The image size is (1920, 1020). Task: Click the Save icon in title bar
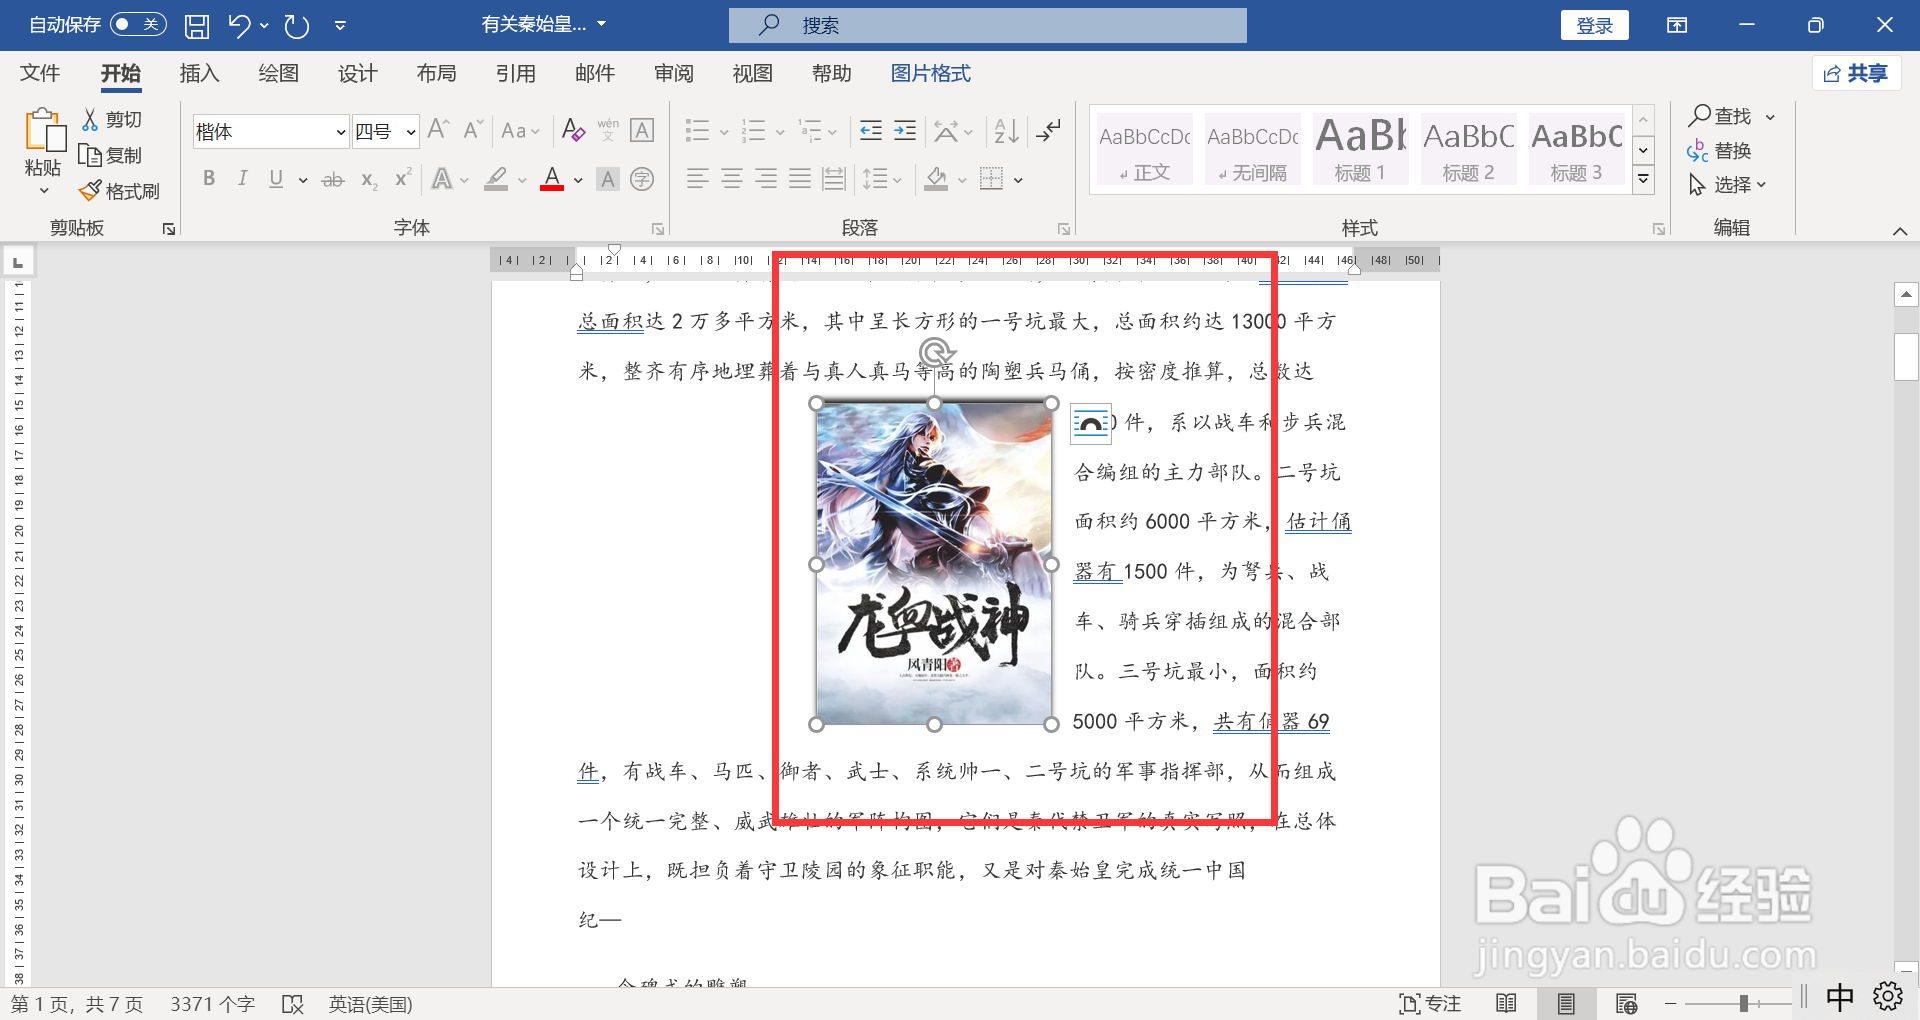point(197,26)
